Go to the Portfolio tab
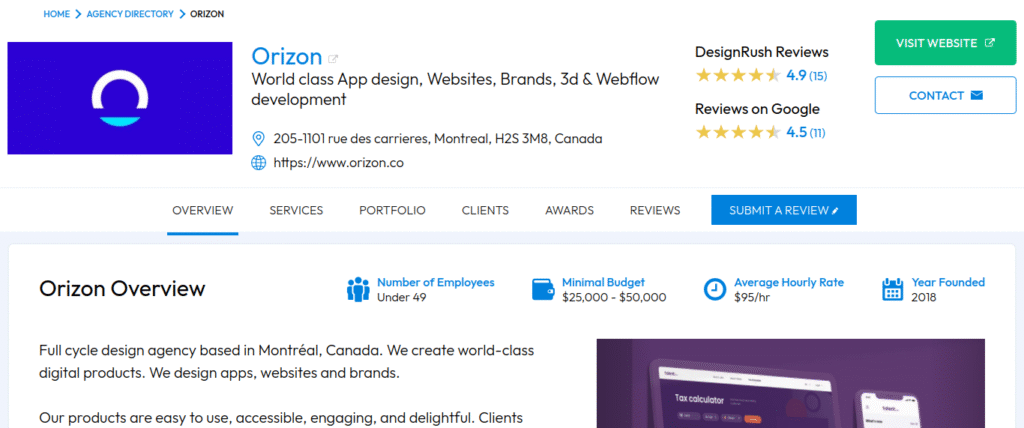The width and height of the screenshot is (1024, 428). (x=392, y=210)
